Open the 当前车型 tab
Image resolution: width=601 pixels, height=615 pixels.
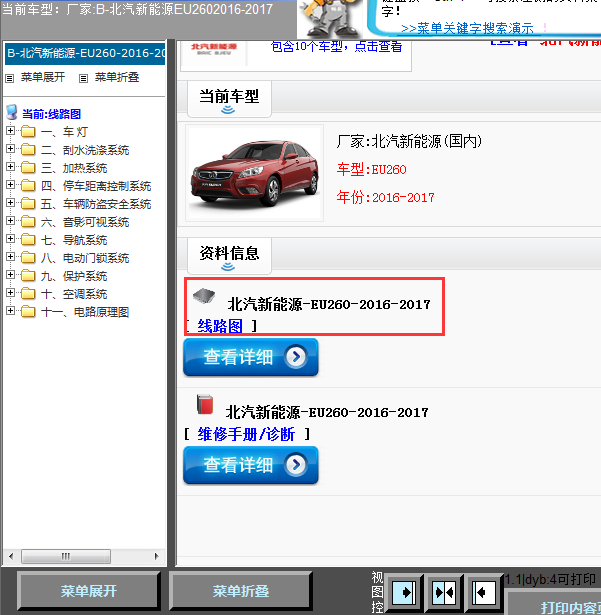(229, 99)
